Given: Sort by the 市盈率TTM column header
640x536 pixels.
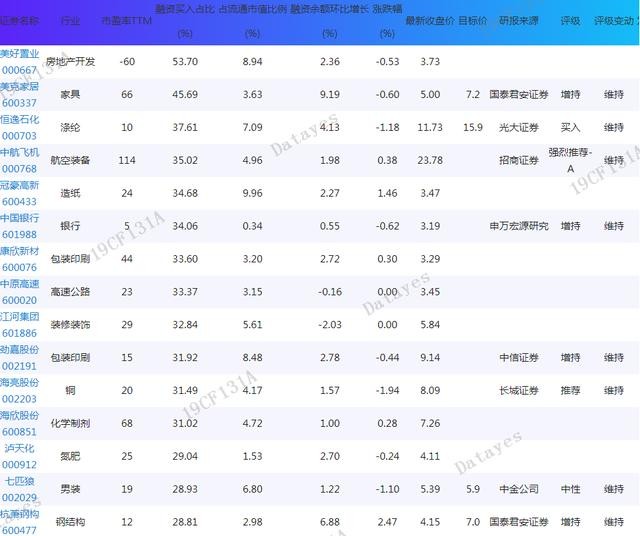Looking at the screenshot, I should (x=127, y=20).
